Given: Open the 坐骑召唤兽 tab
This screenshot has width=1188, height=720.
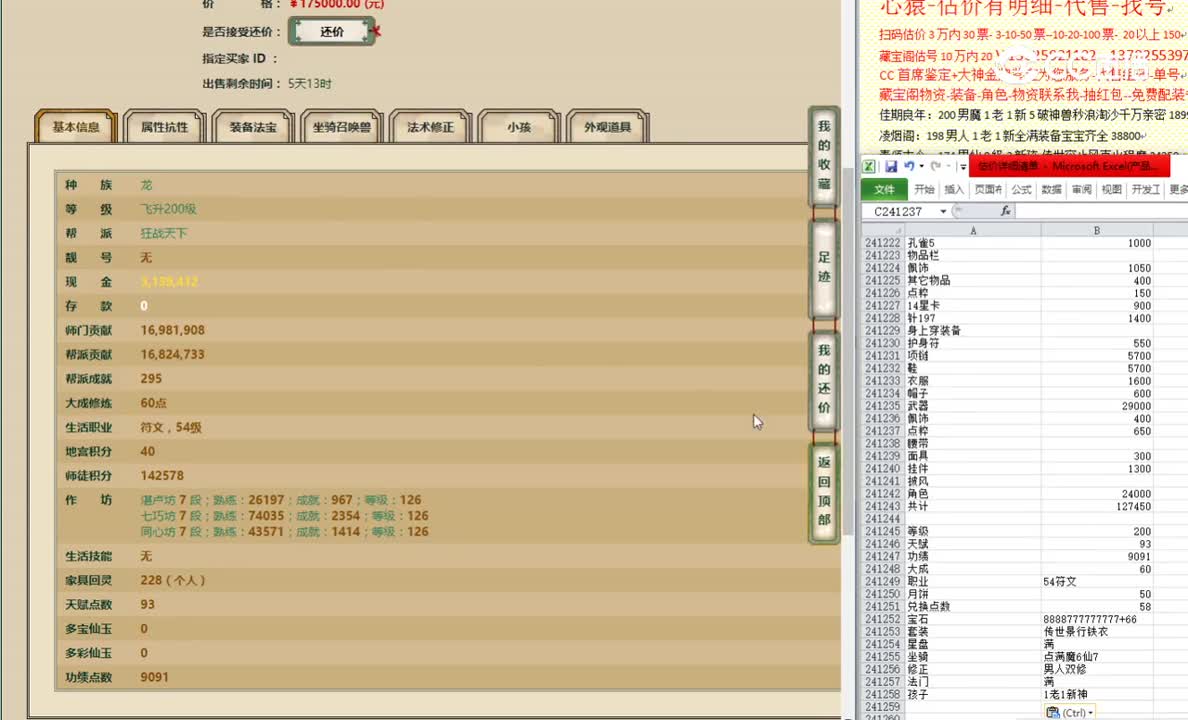Looking at the screenshot, I should pos(342,127).
